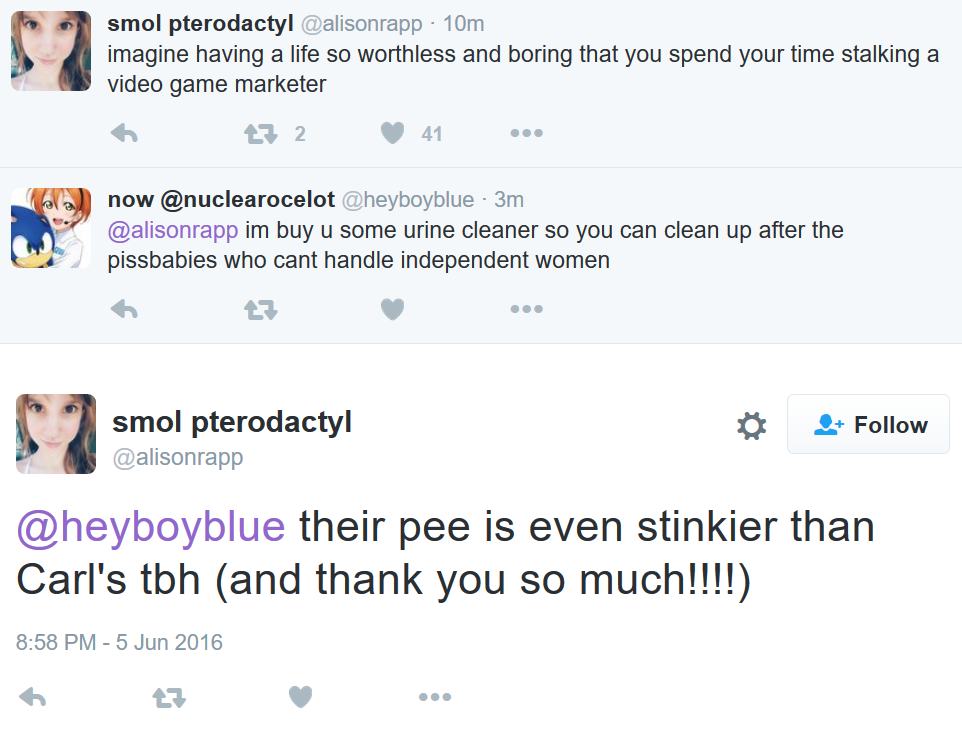This screenshot has height=730, width=962.
Task: Reply to the main 'stinkier than Carl's' tweet
Action: pyautogui.click(x=33, y=697)
